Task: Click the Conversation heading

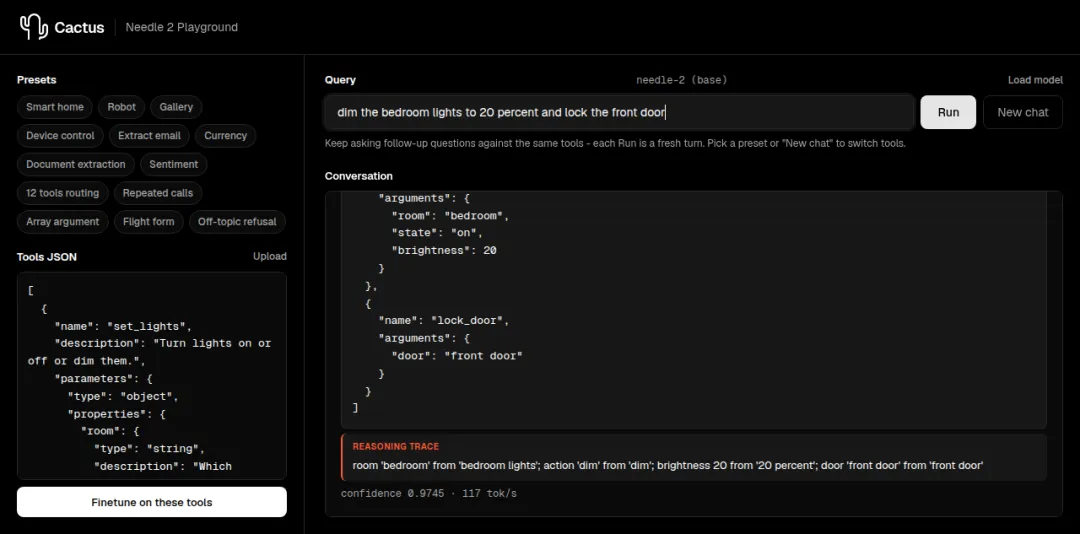Action: 359,176
